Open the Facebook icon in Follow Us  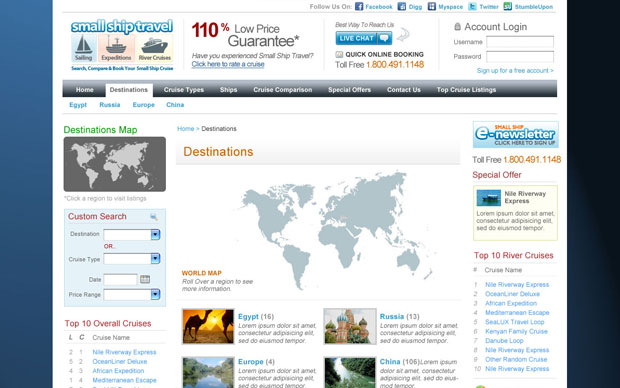(x=359, y=6)
